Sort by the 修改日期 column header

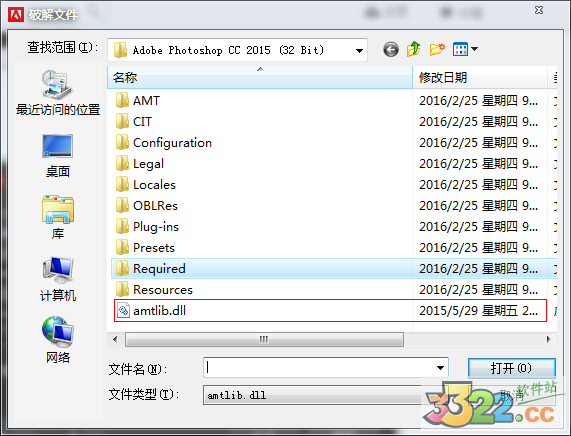(480, 77)
